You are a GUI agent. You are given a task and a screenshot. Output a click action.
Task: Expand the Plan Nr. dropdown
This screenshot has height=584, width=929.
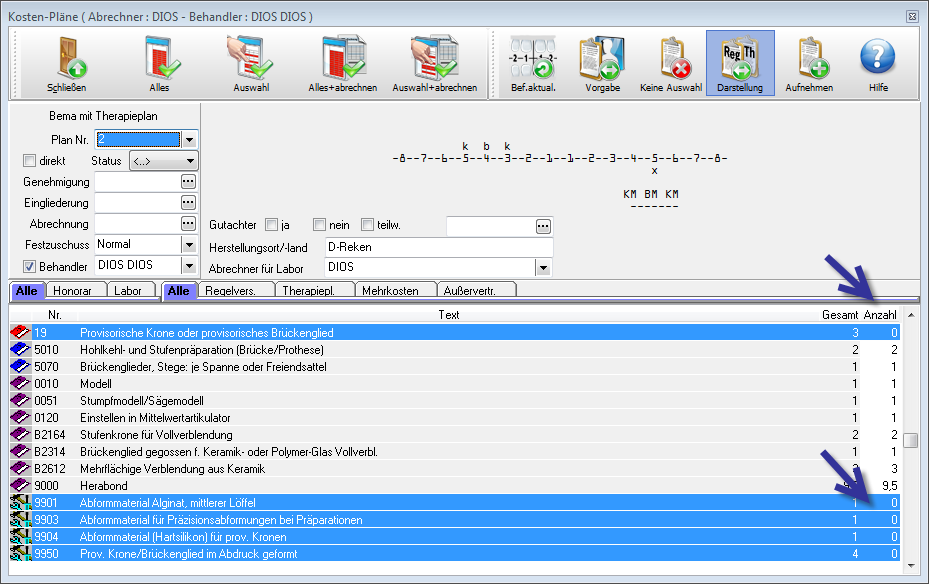[x=190, y=140]
